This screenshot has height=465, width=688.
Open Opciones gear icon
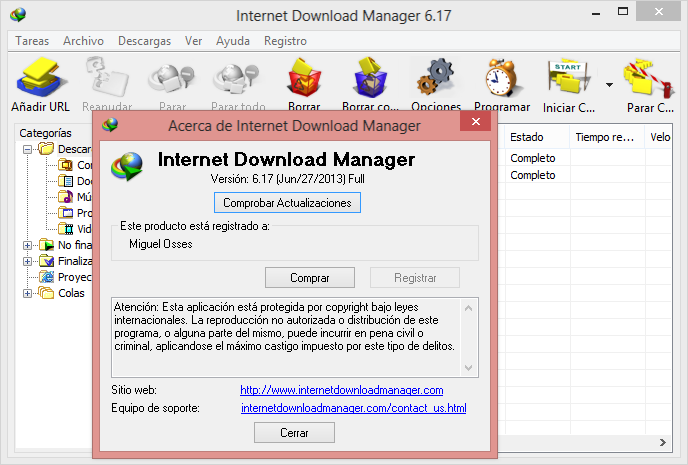point(436,77)
